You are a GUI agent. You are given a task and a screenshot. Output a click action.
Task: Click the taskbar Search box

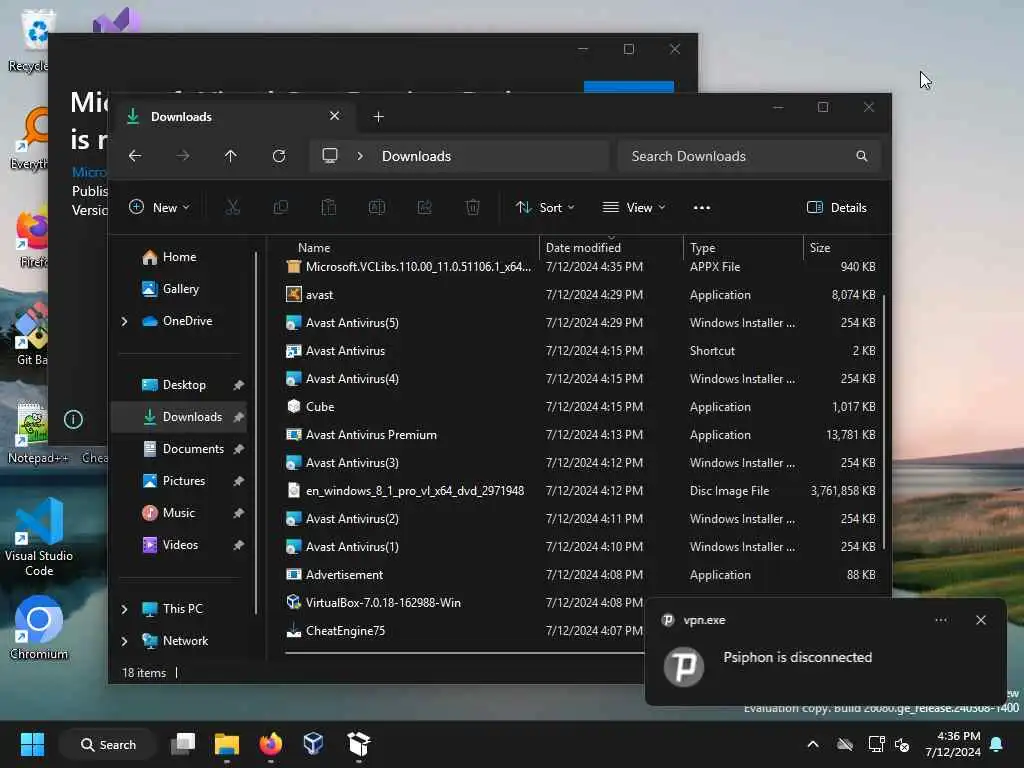[108, 744]
